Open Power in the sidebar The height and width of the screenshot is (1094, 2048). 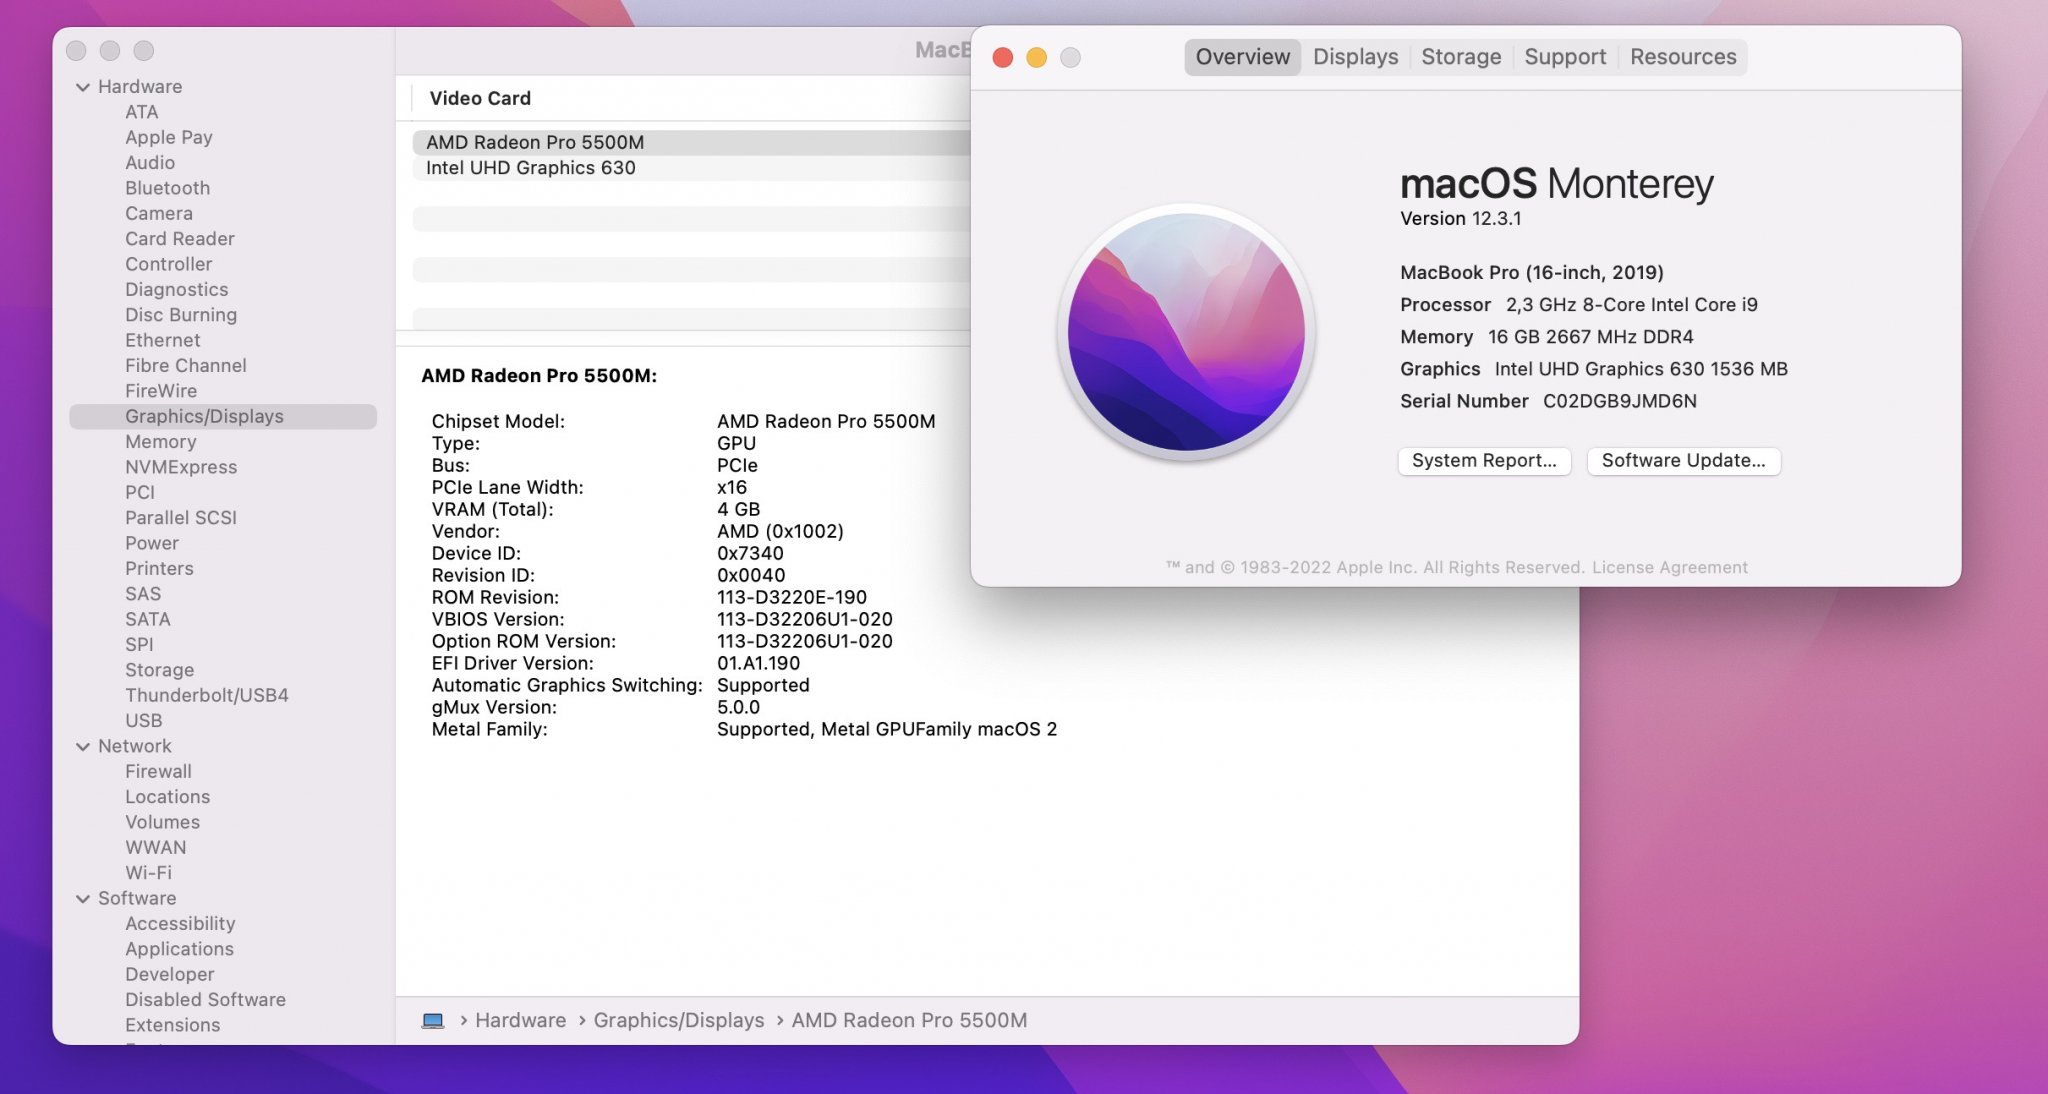(152, 543)
